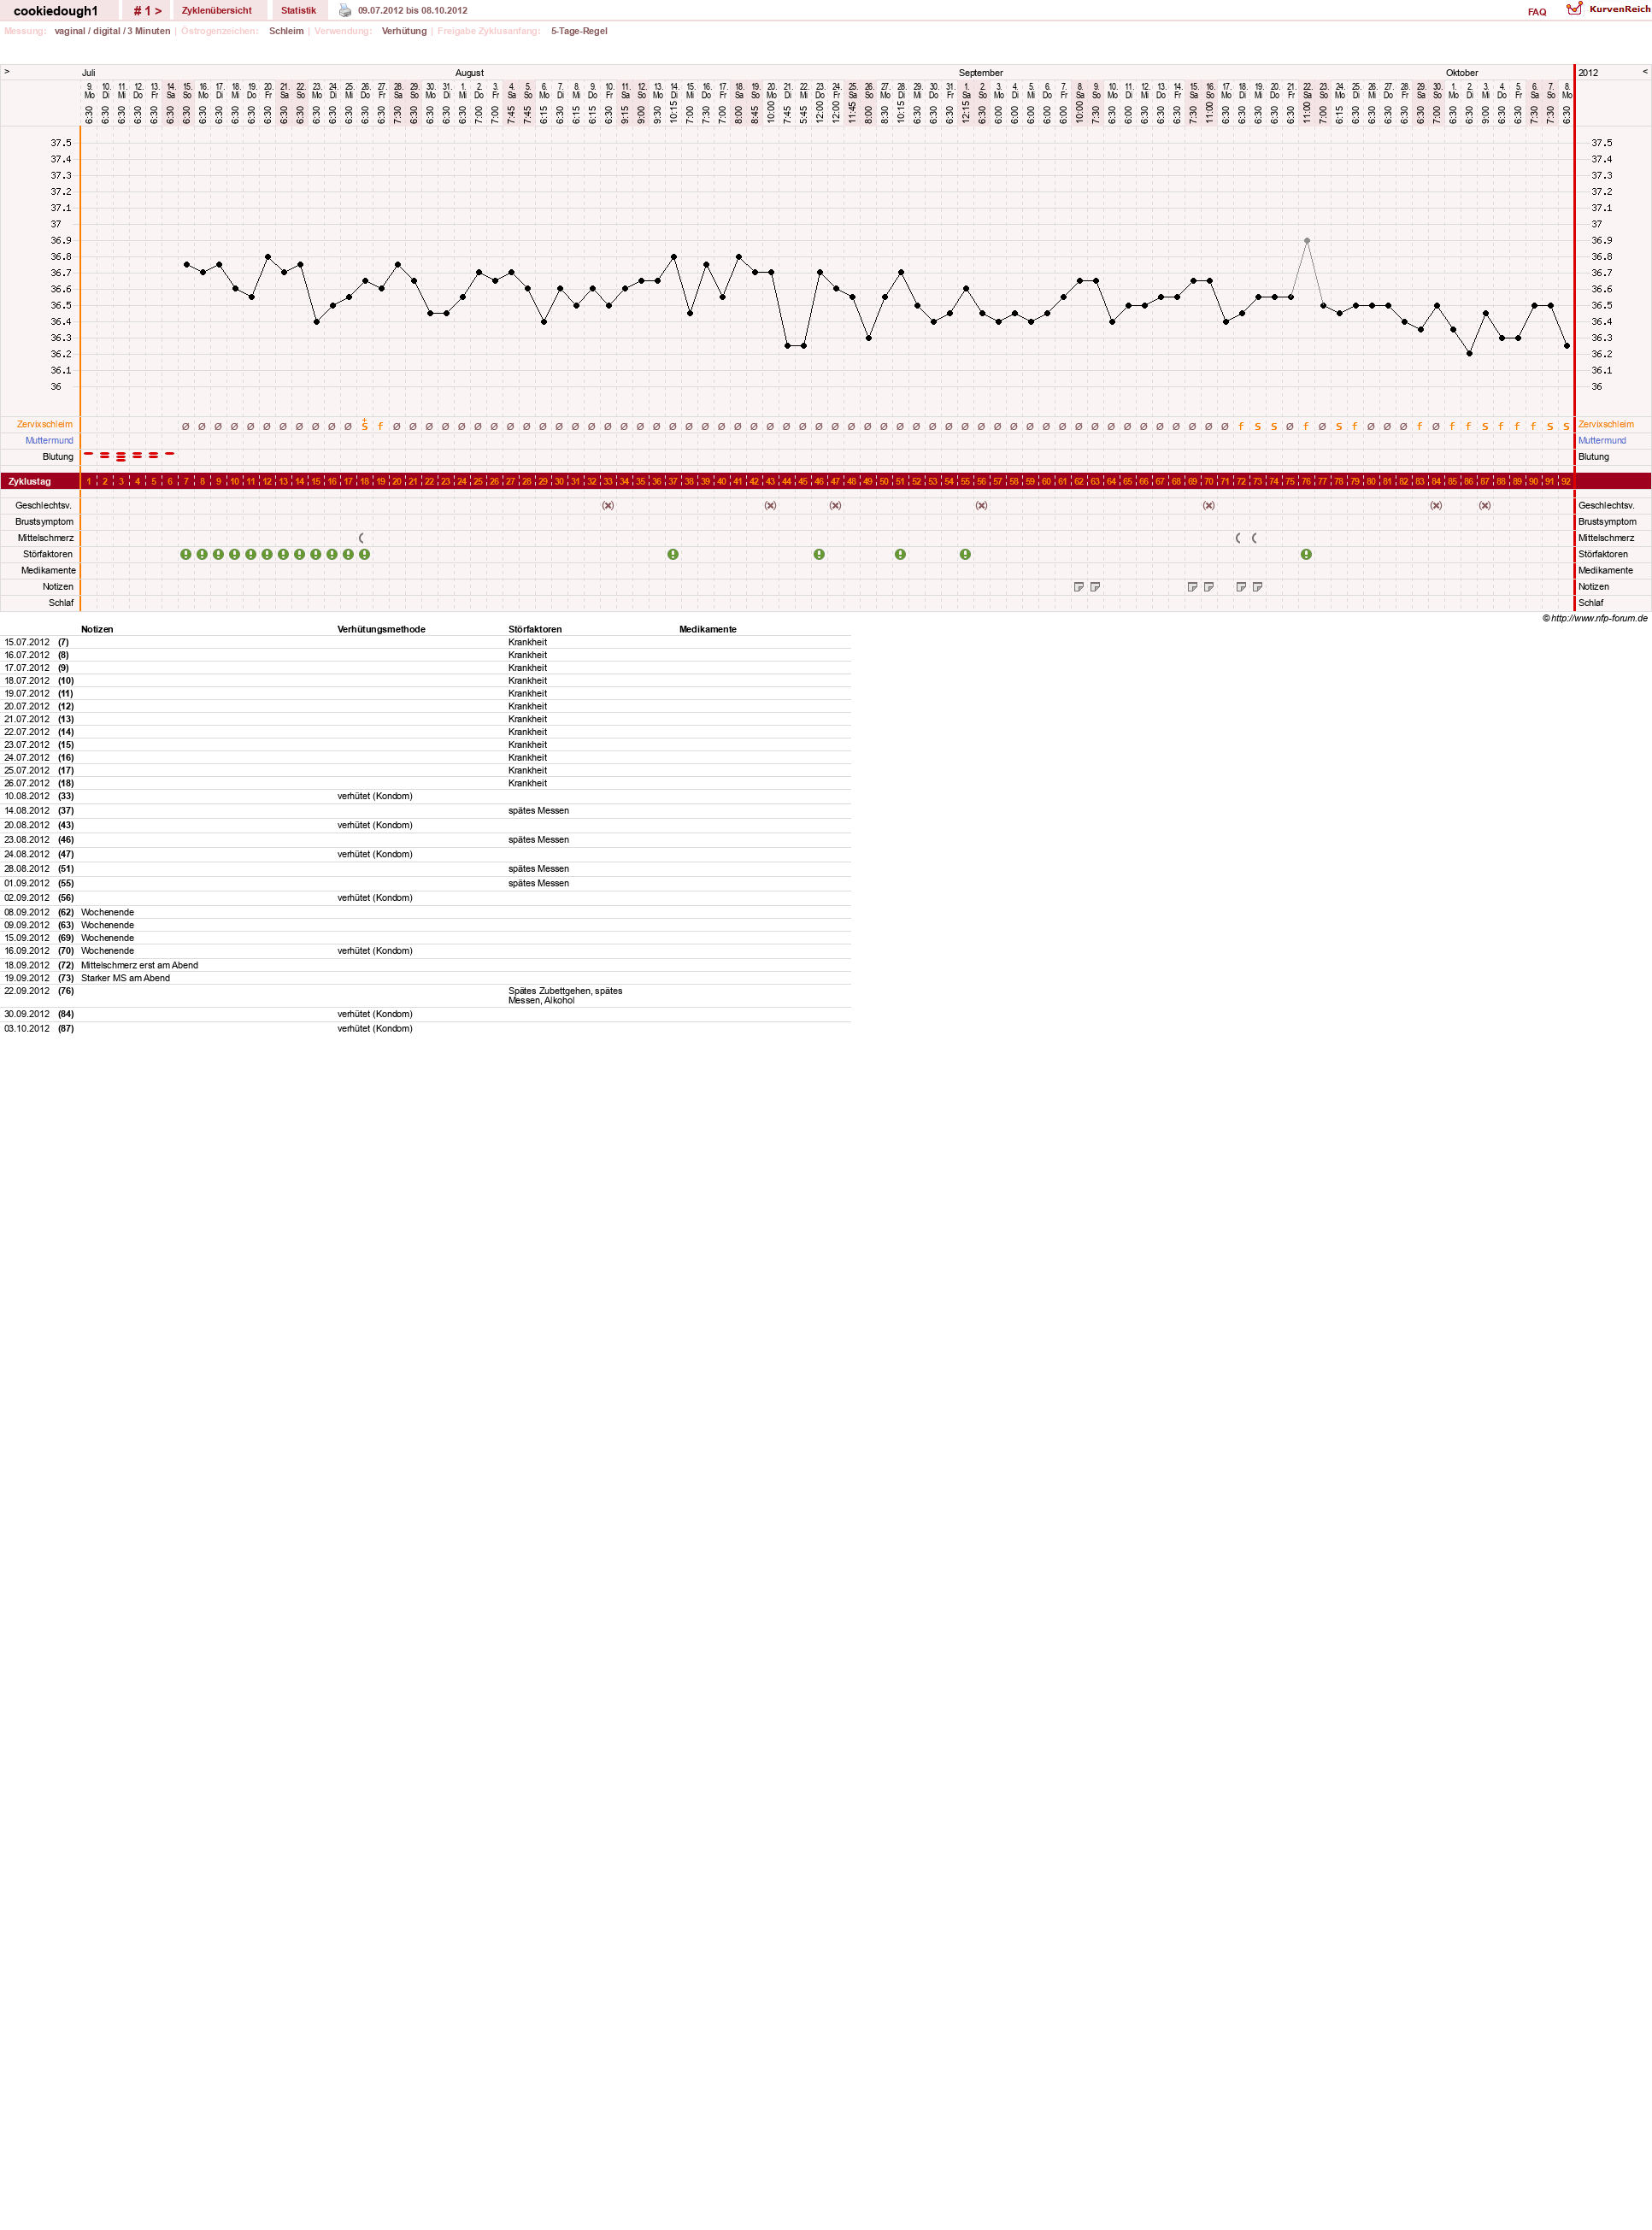Click the Geschlechtsv. marker on cycle day 87

(x=1485, y=506)
